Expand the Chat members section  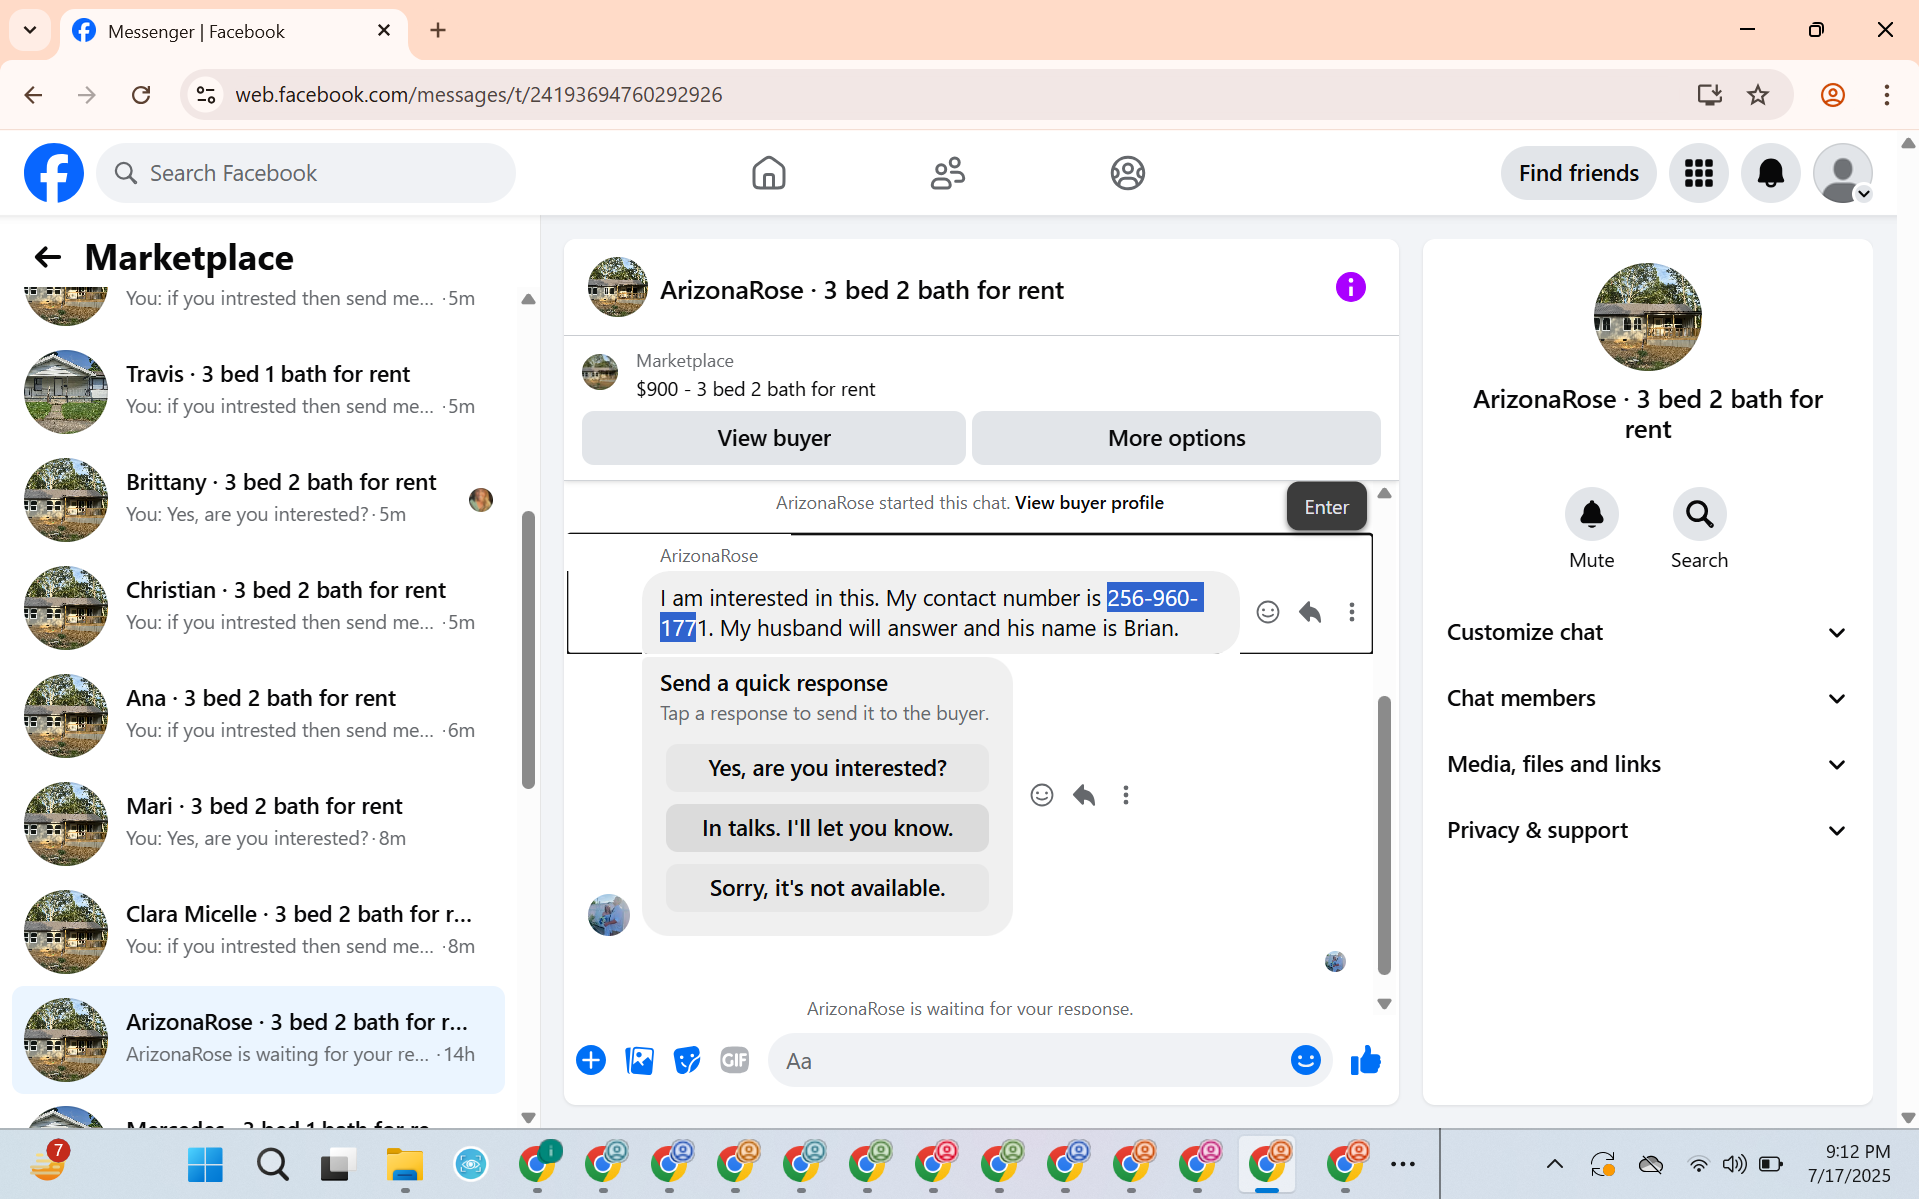tap(1647, 698)
